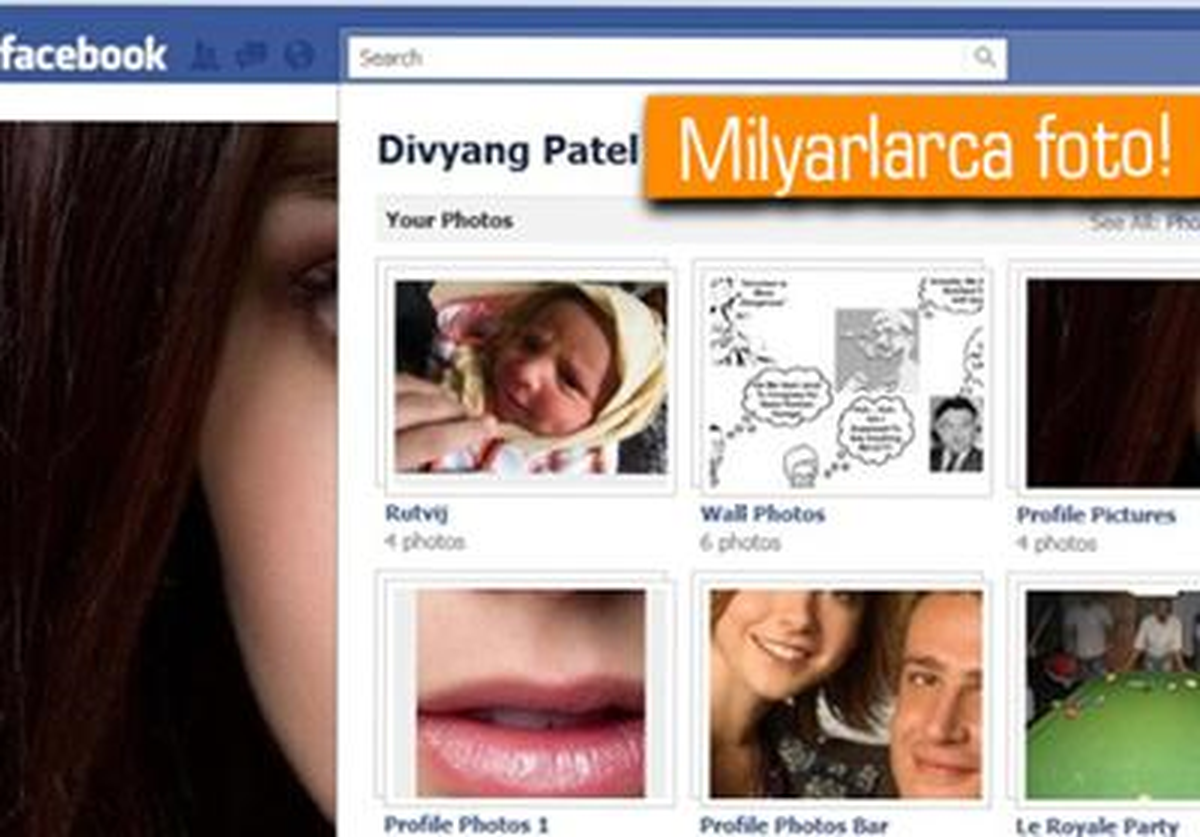
Task: Click the Profile Pictures album link
Action: pyautogui.click(x=1096, y=515)
